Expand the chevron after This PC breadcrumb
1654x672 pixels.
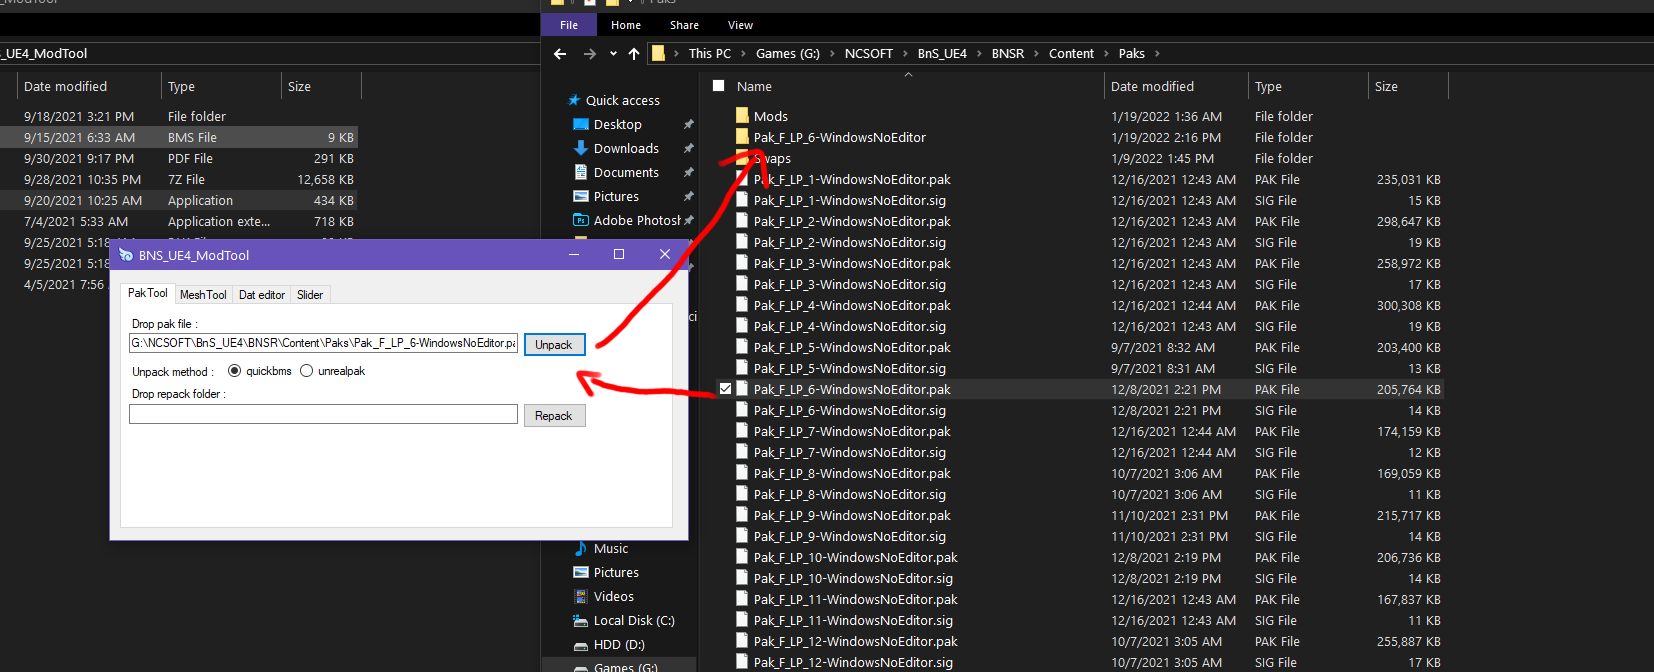[743, 54]
